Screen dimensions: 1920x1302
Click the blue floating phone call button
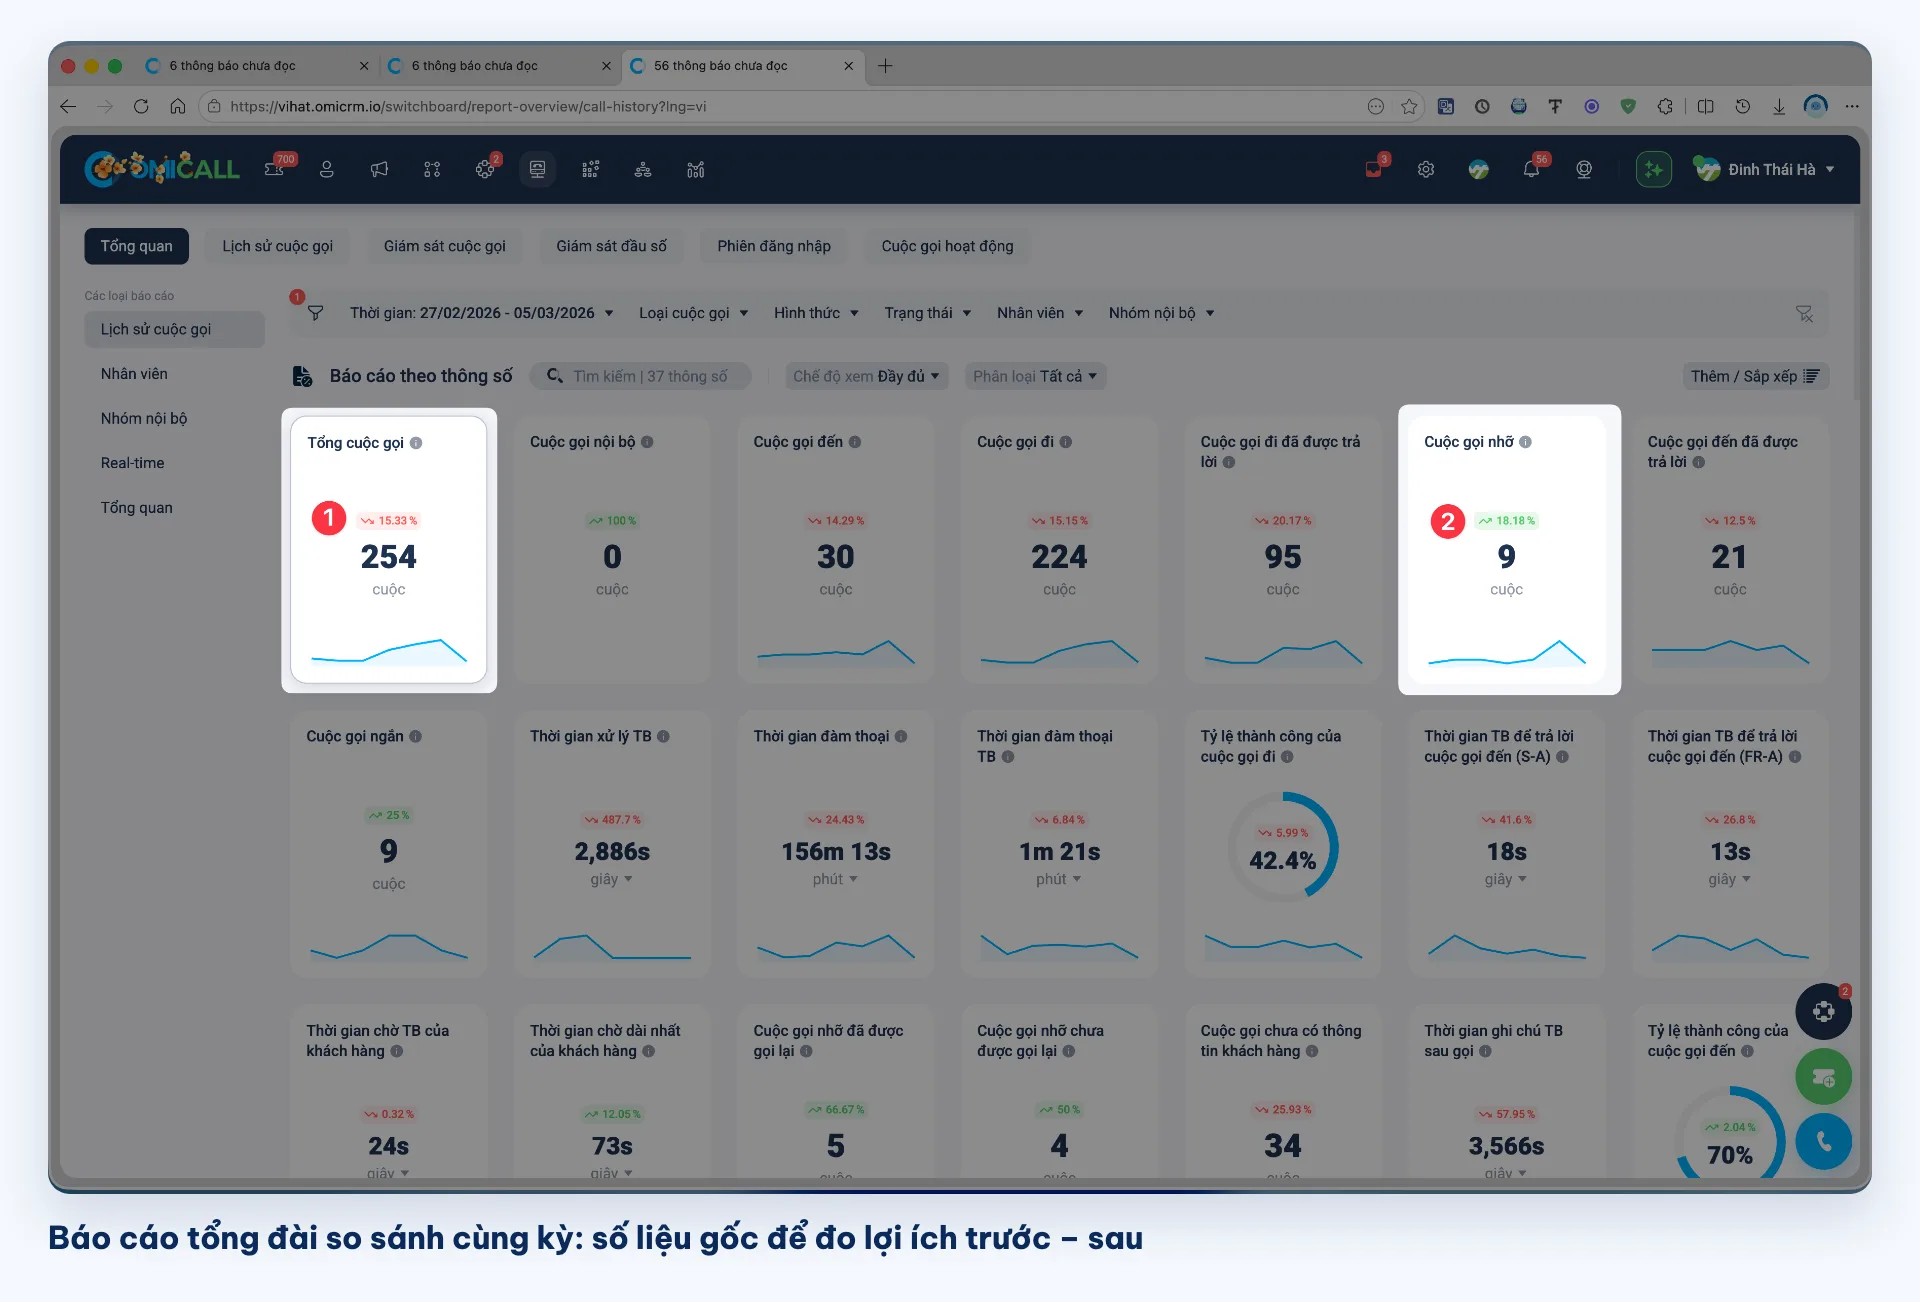pyautogui.click(x=1823, y=1141)
